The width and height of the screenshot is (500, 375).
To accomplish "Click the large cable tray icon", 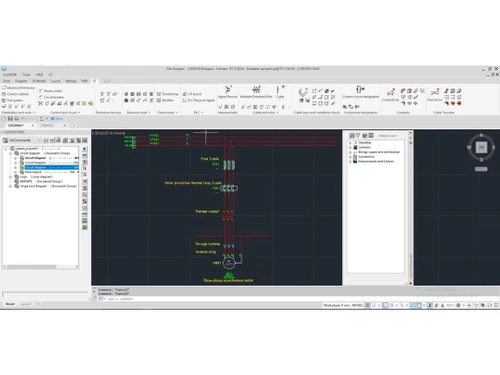I will coord(303,92).
